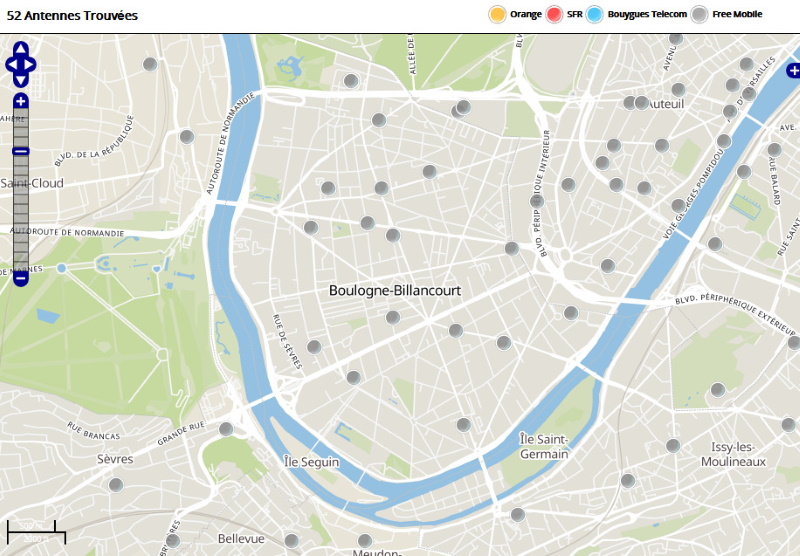The image size is (800, 556).
Task: Zoom in using the plus button
Action: [21, 101]
